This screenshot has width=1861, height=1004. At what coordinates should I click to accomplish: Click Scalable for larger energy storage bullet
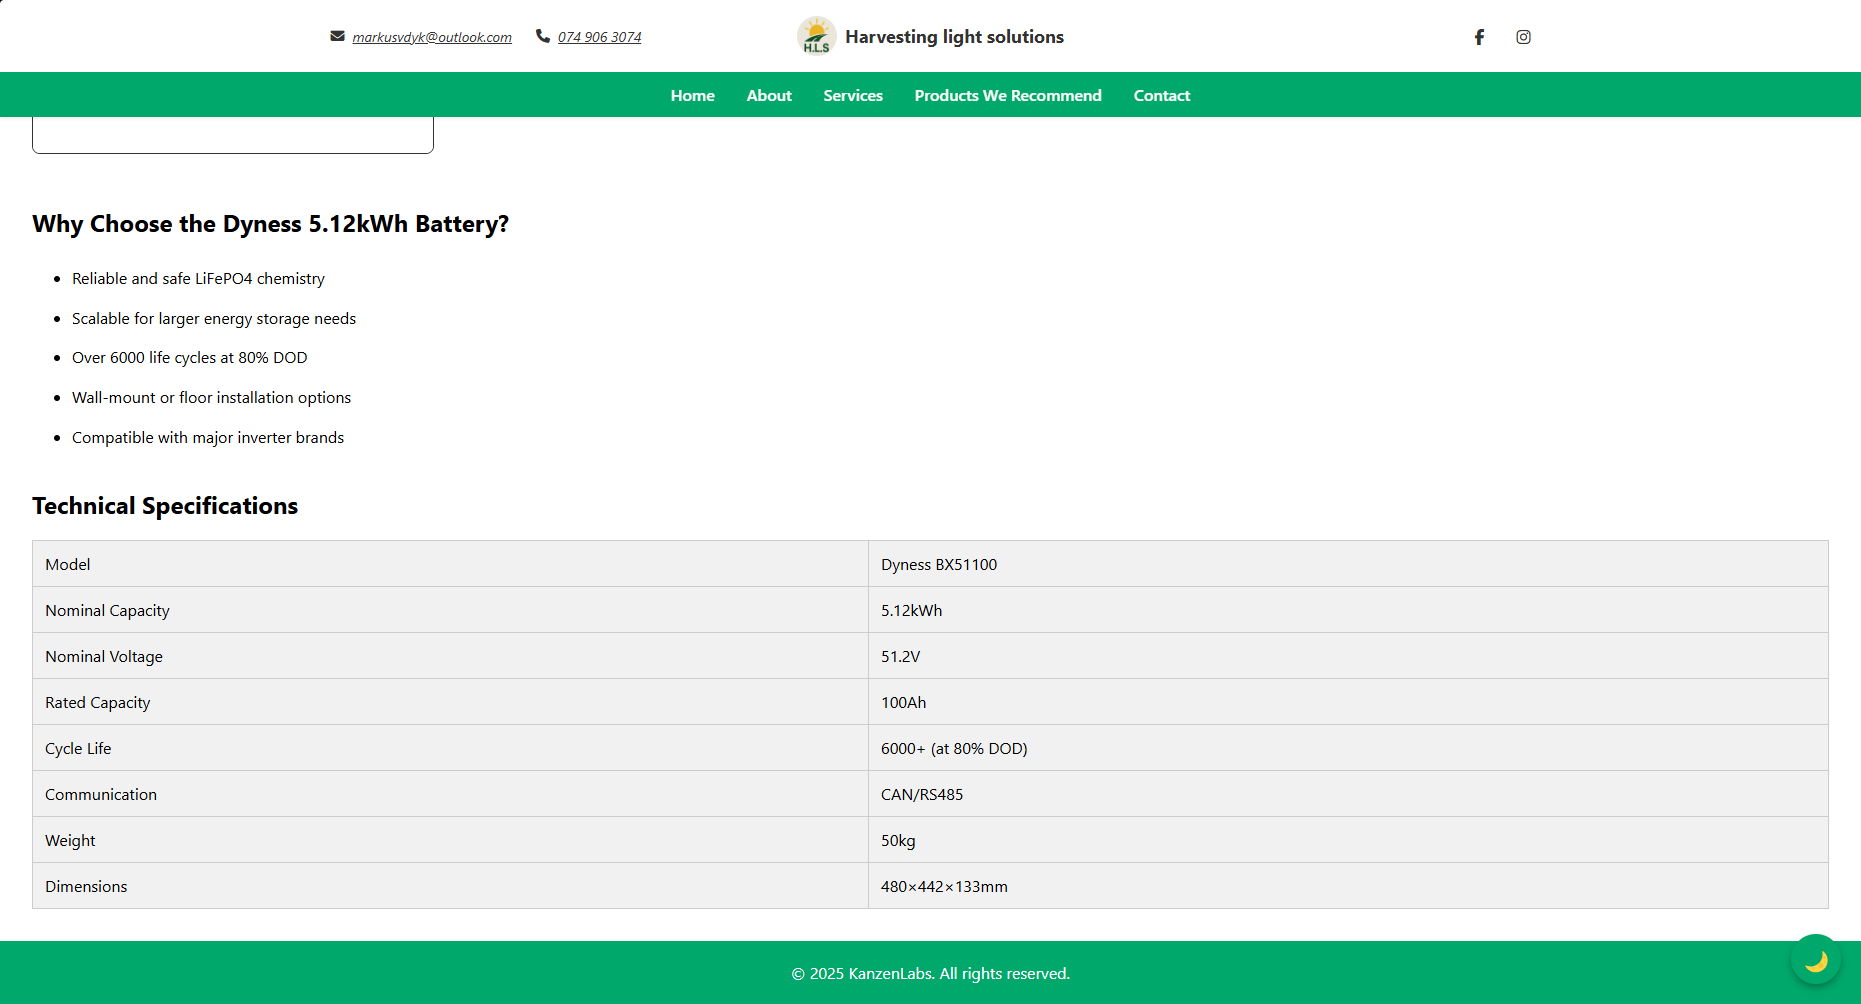(x=214, y=318)
